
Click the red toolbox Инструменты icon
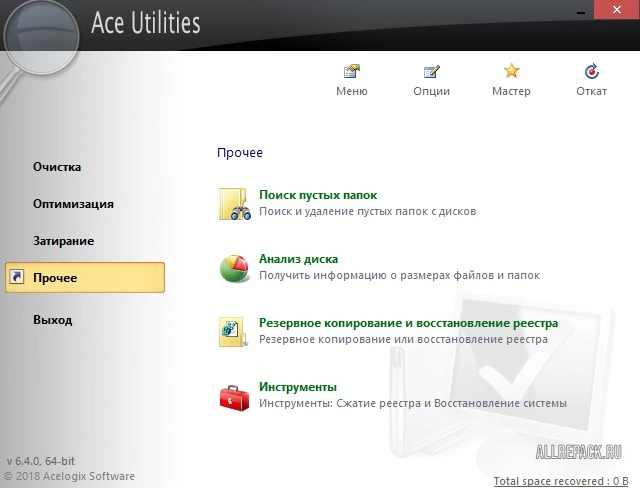tap(234, 397)
